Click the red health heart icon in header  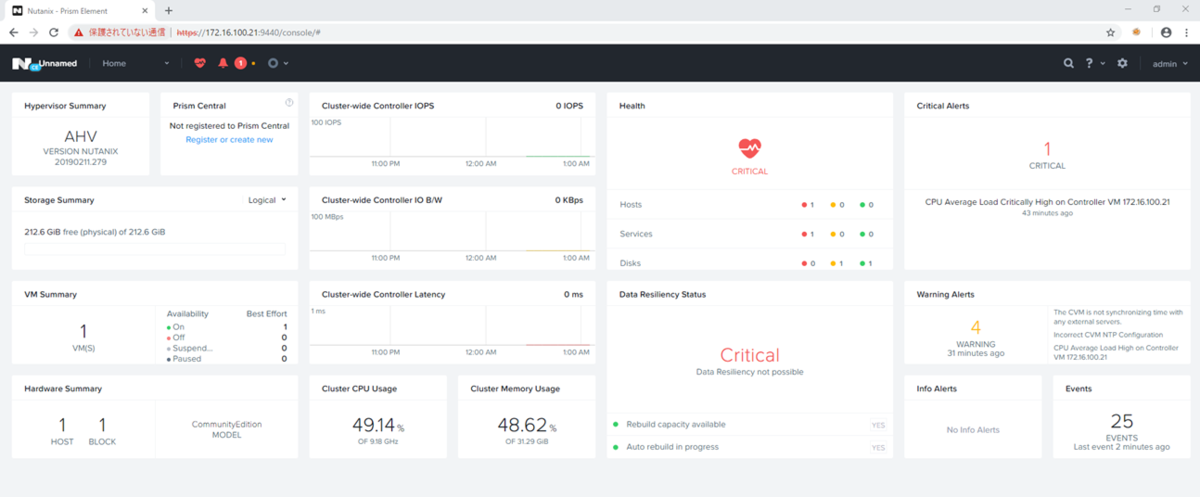(x=200, y=63)
